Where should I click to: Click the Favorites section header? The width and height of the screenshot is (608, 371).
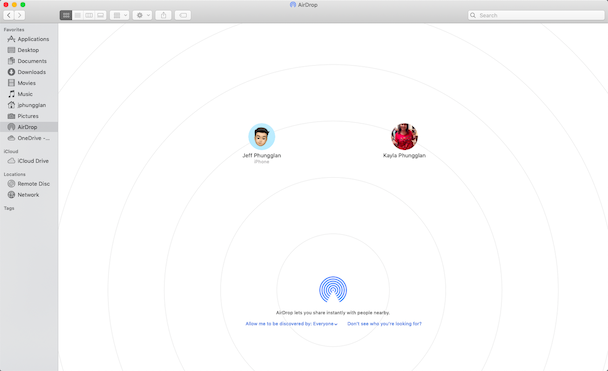coord(14,29)
